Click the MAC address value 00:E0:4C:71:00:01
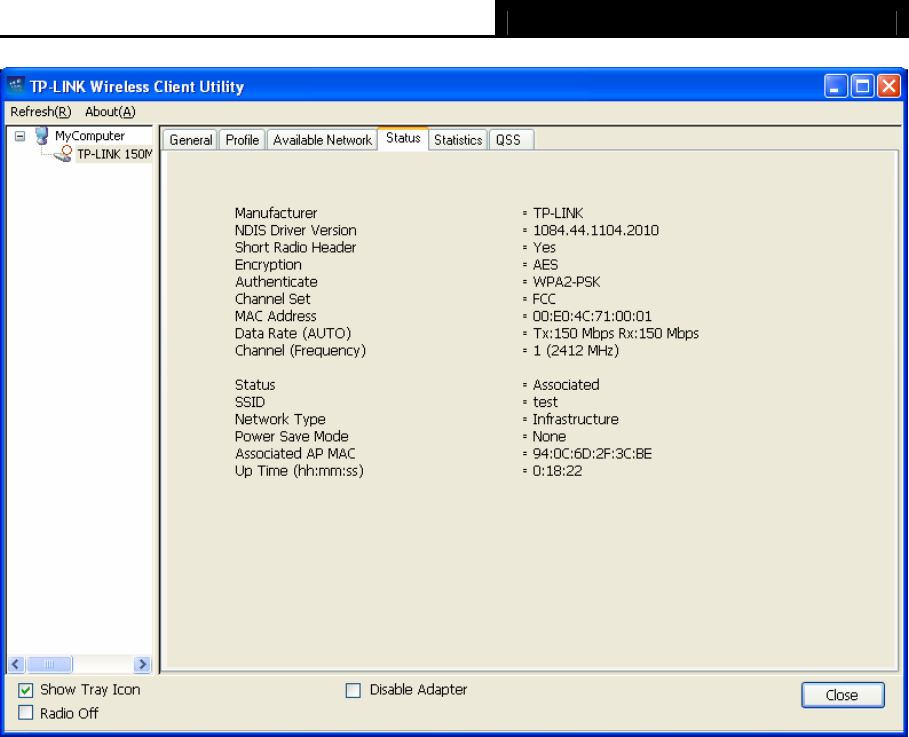Screen dimensions: 909x737 tap(592, 316)
